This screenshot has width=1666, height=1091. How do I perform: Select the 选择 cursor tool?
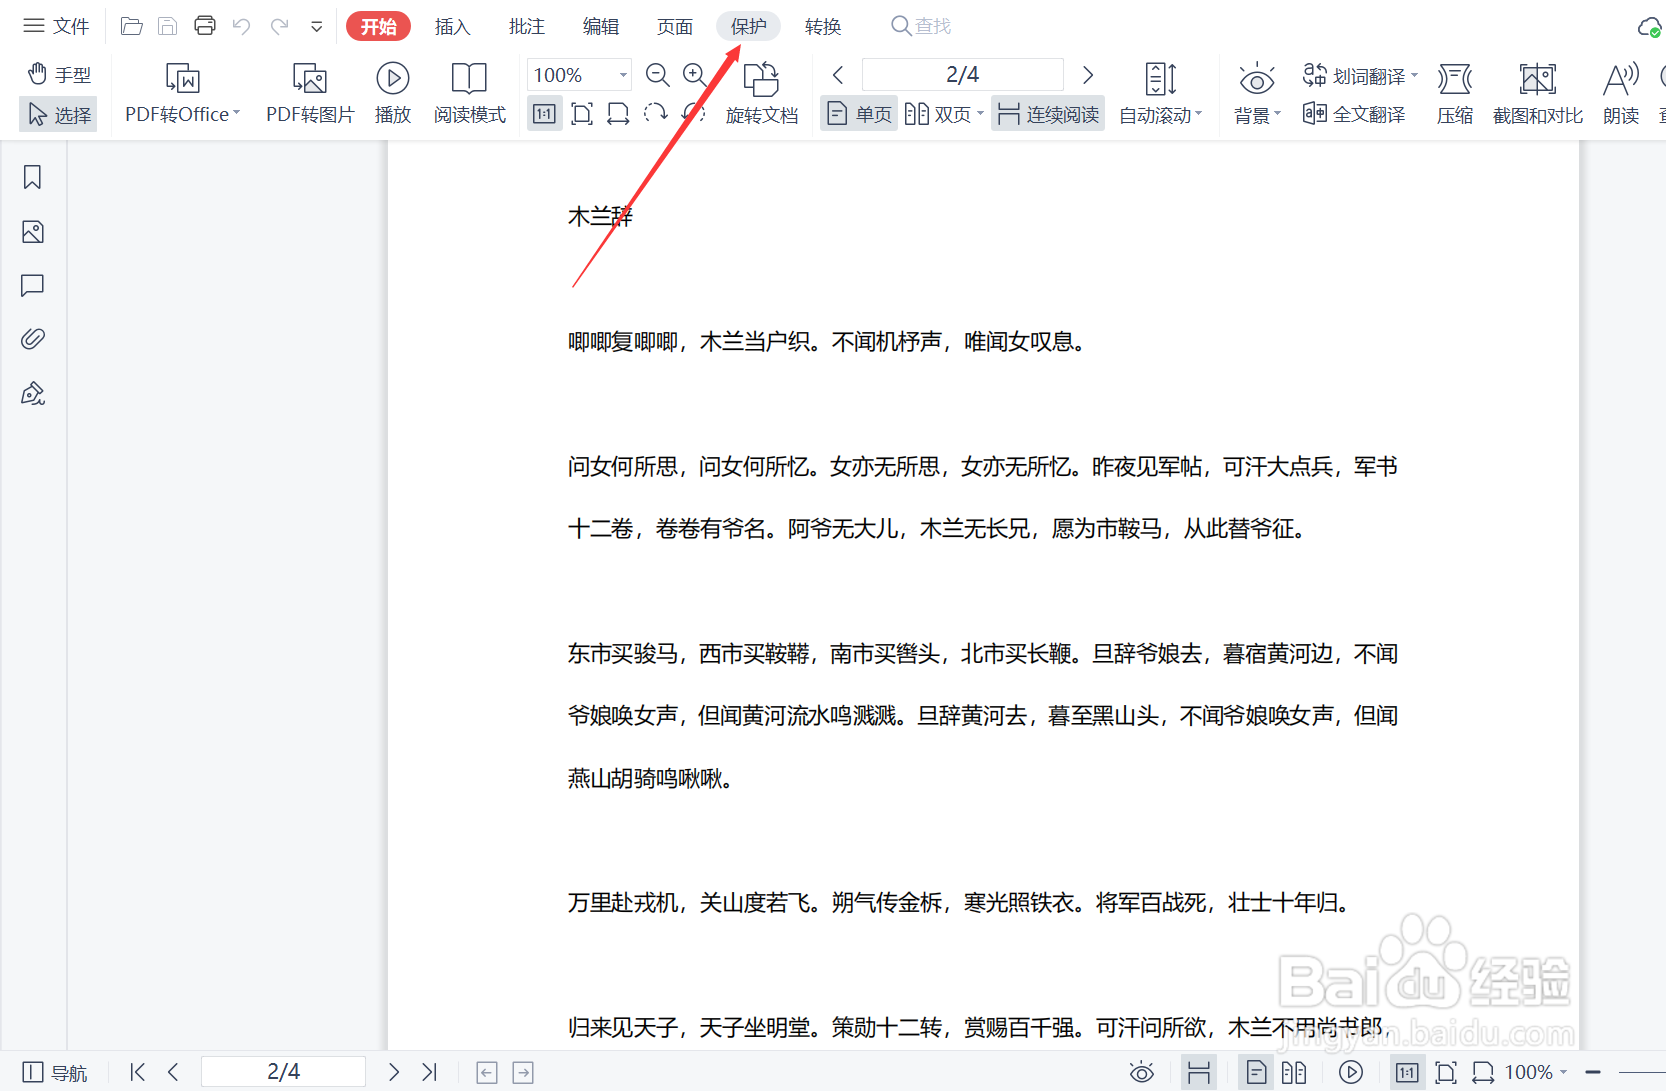point(59,115)
